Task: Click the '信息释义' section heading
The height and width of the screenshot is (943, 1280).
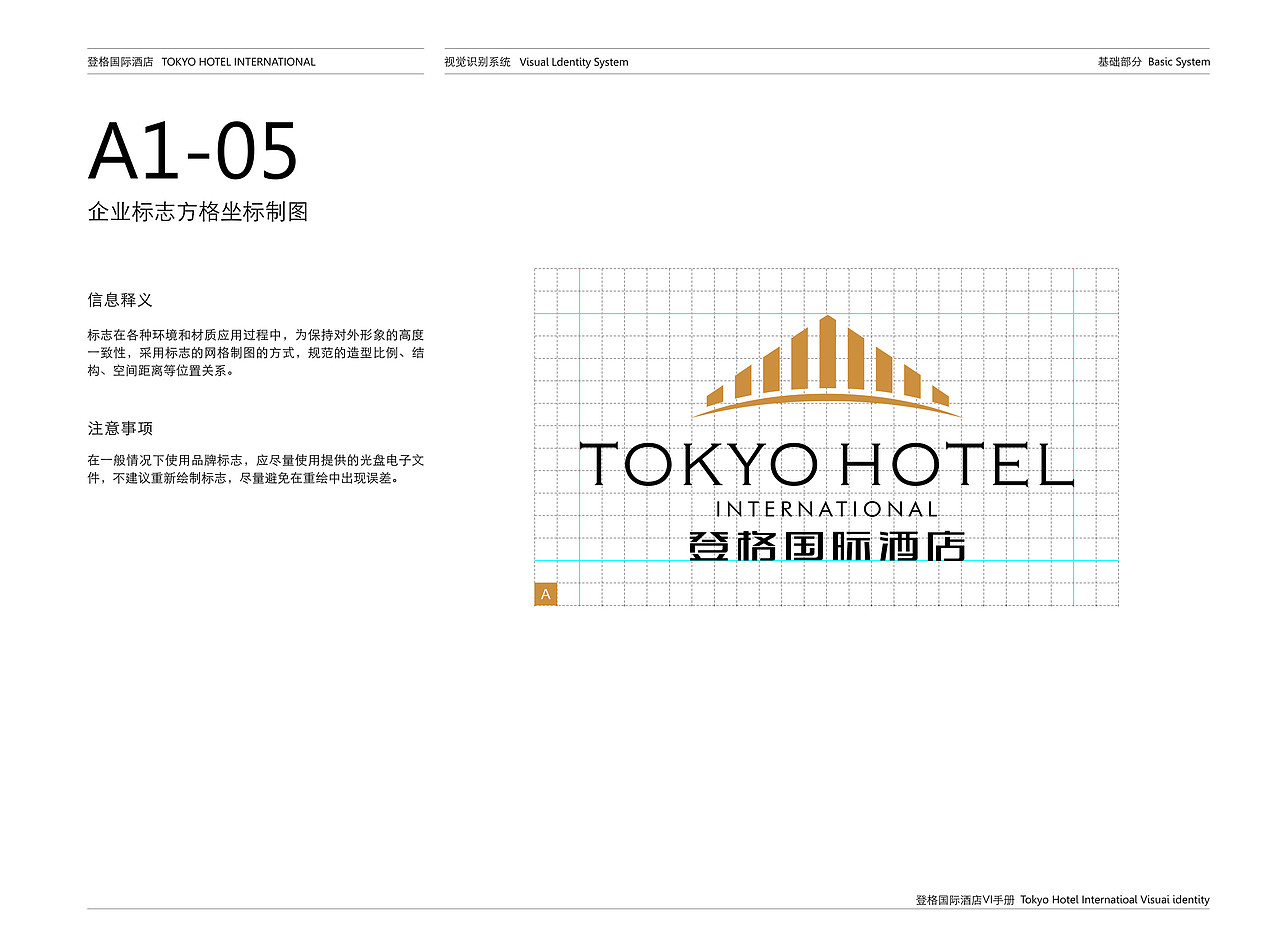Action: coord(120,300)
